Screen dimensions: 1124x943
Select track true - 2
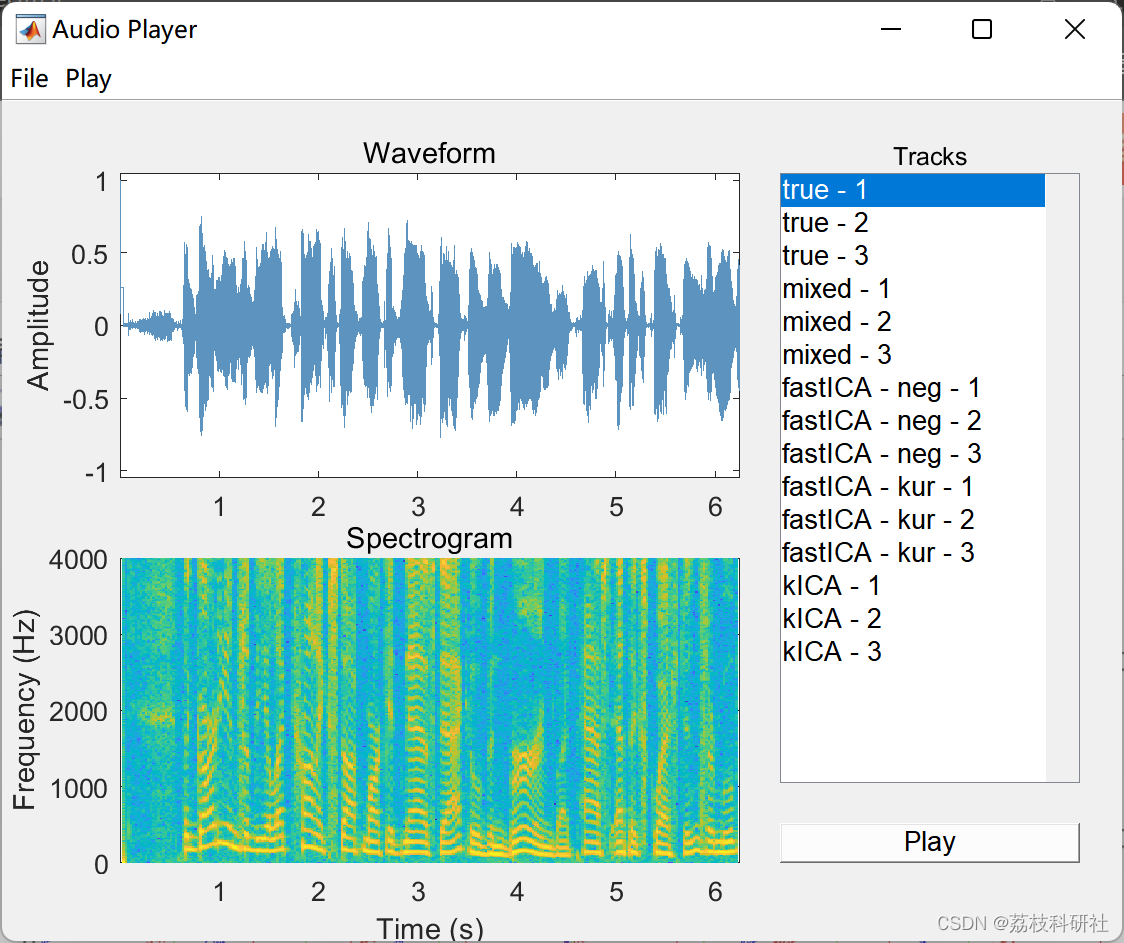point(913,223)
